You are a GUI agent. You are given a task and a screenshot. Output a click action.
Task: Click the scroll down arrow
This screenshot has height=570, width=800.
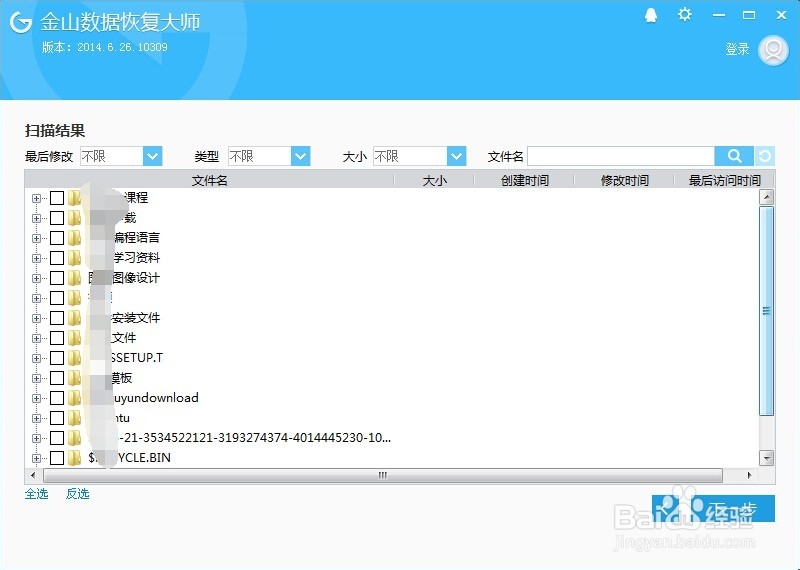click(766, 458)
